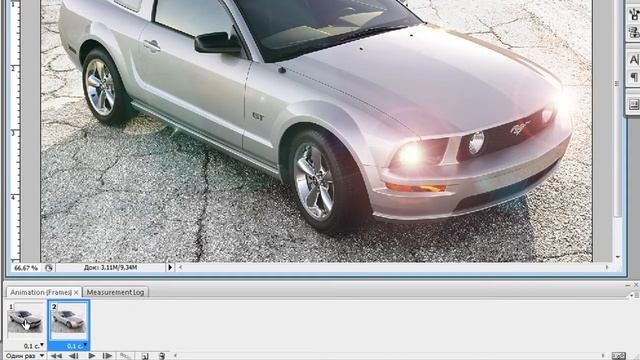
Task: Click the zoom percentage field 66,67 %
Action: tap(26, 268)
